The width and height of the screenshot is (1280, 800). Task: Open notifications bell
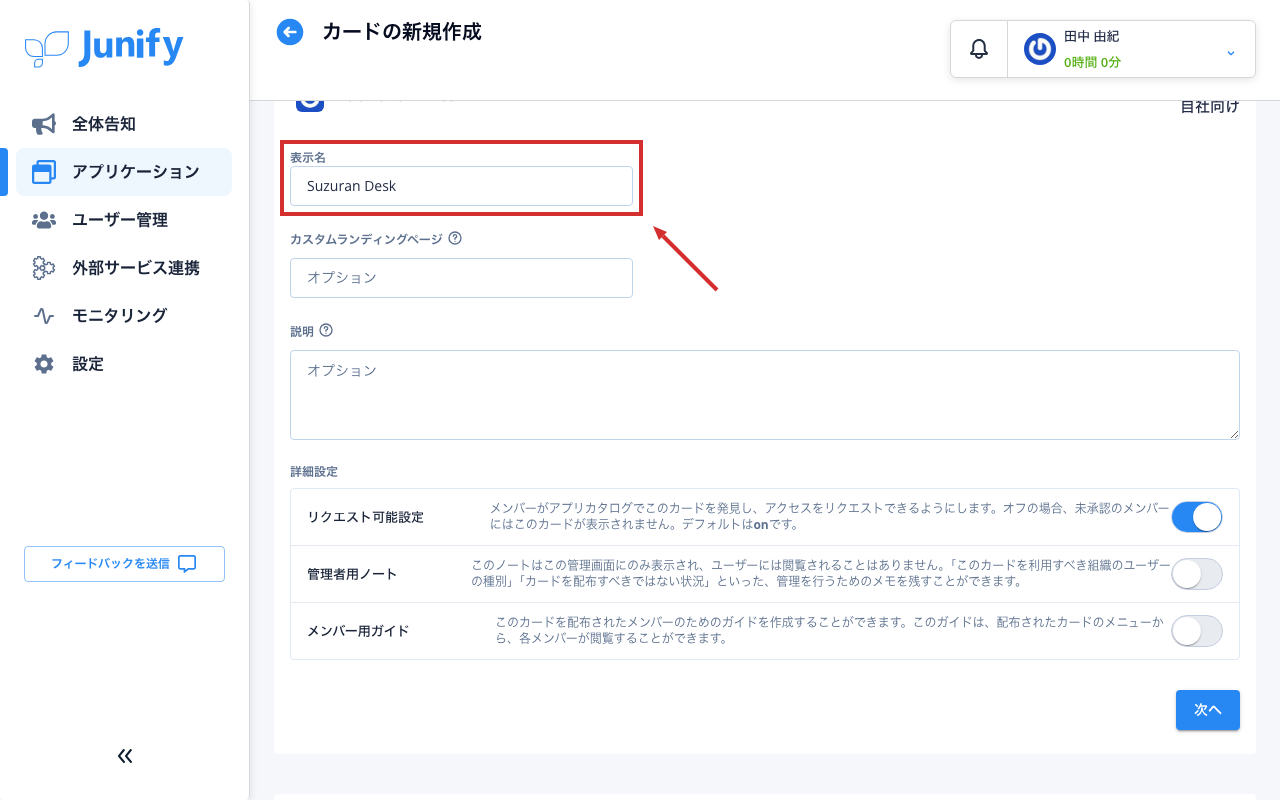979,48
